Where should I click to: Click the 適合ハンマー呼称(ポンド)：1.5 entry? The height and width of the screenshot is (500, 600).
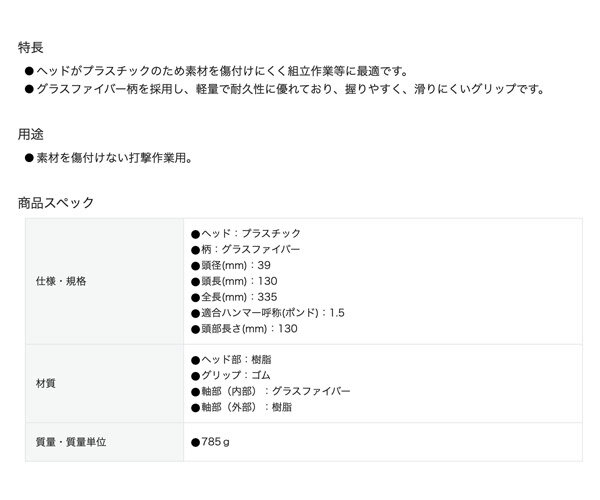point(267,313)
